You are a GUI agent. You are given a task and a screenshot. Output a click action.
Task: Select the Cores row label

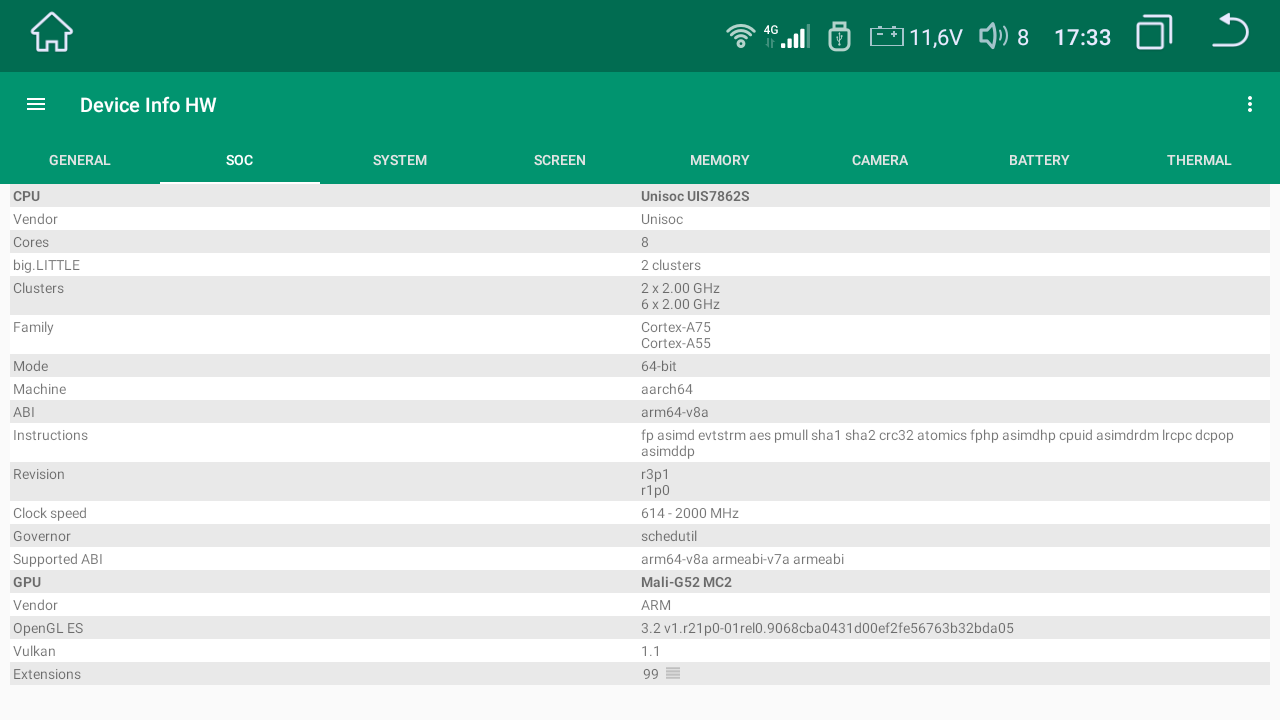pyautogui.click(x=31, y=242)
